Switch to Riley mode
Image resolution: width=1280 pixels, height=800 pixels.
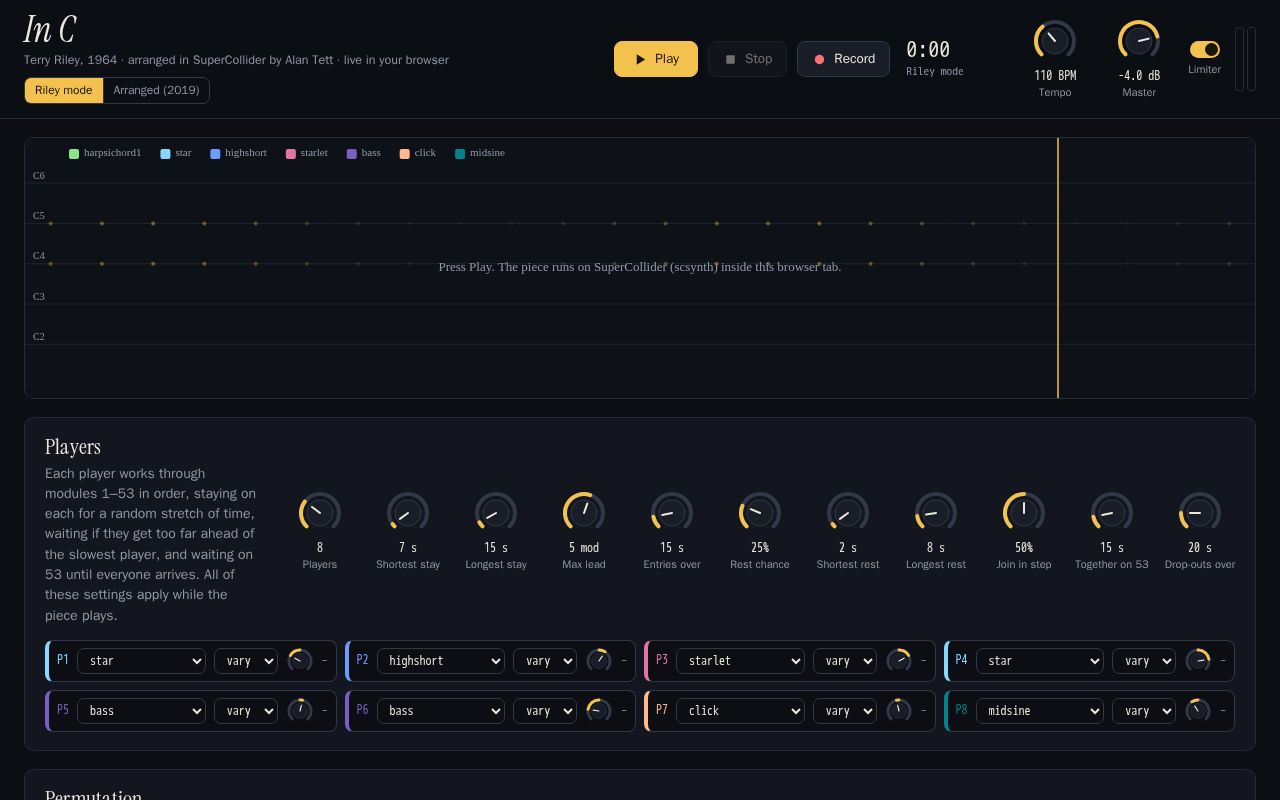[64, 90]
